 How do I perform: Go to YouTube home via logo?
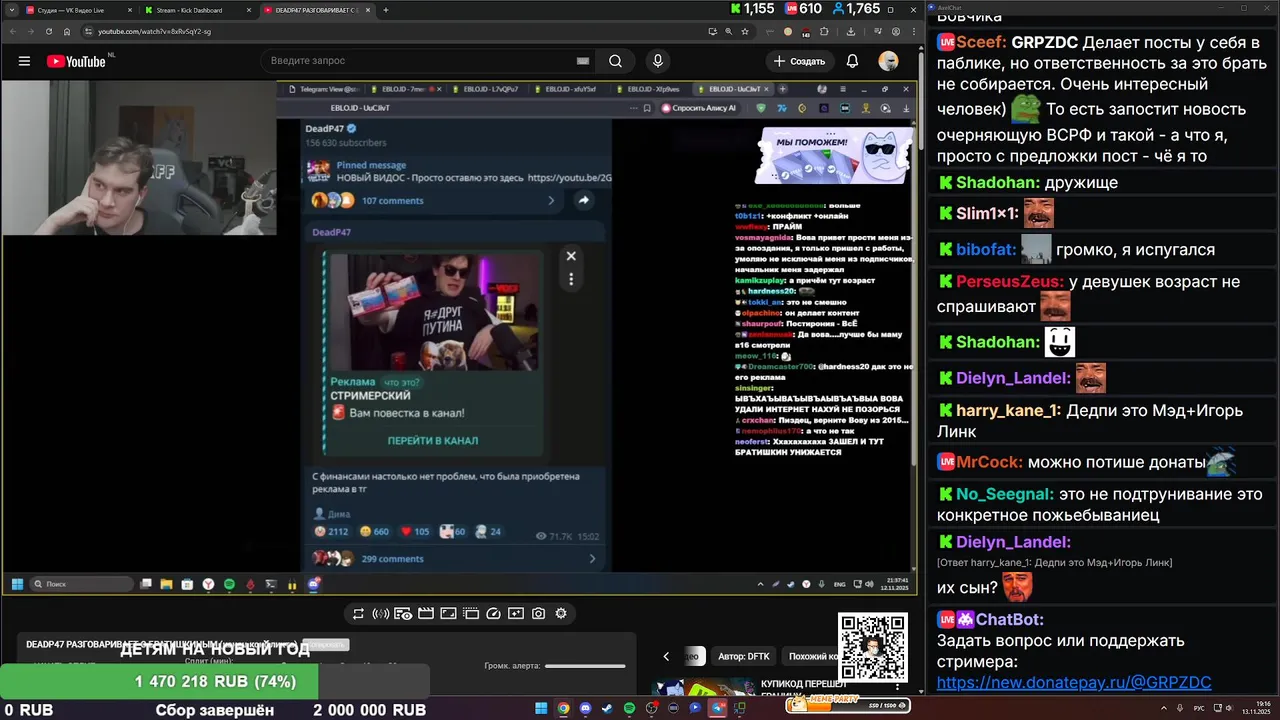click(76, 61)
